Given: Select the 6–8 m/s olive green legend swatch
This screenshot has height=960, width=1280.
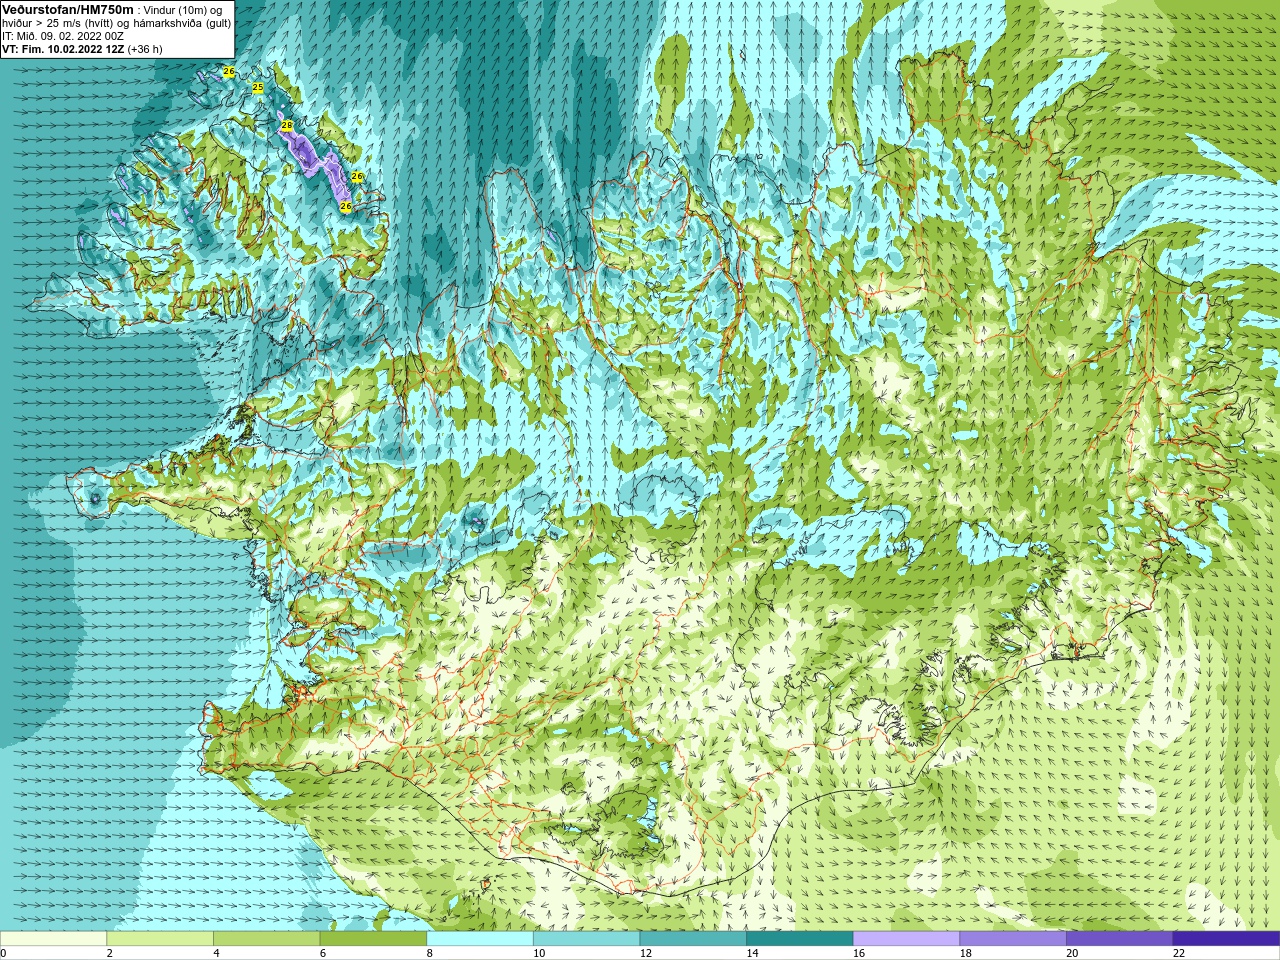Looking at the screenshot, I should (373, 939).
